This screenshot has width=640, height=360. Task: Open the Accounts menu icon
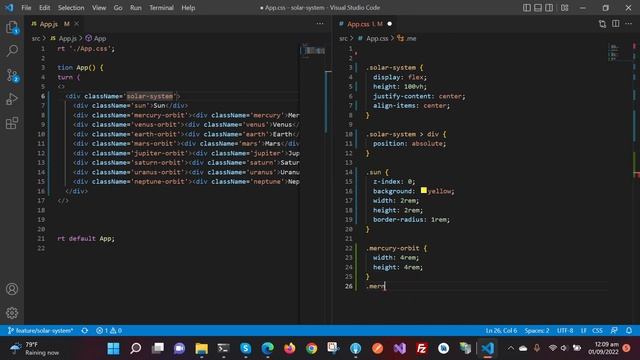(12, 289)
